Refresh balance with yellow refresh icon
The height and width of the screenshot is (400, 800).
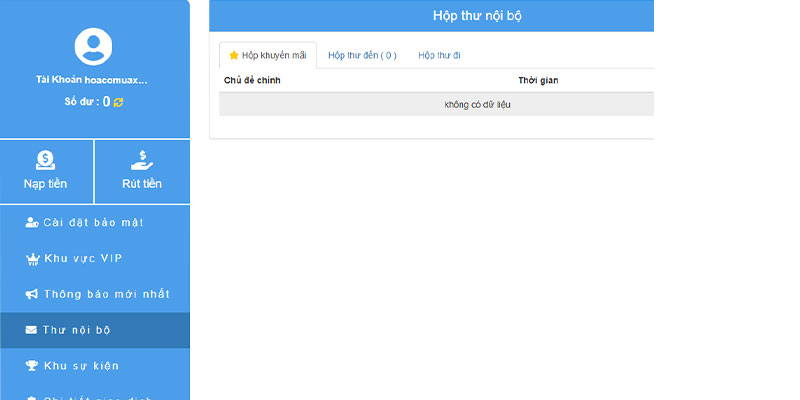[x=118, y=102]
